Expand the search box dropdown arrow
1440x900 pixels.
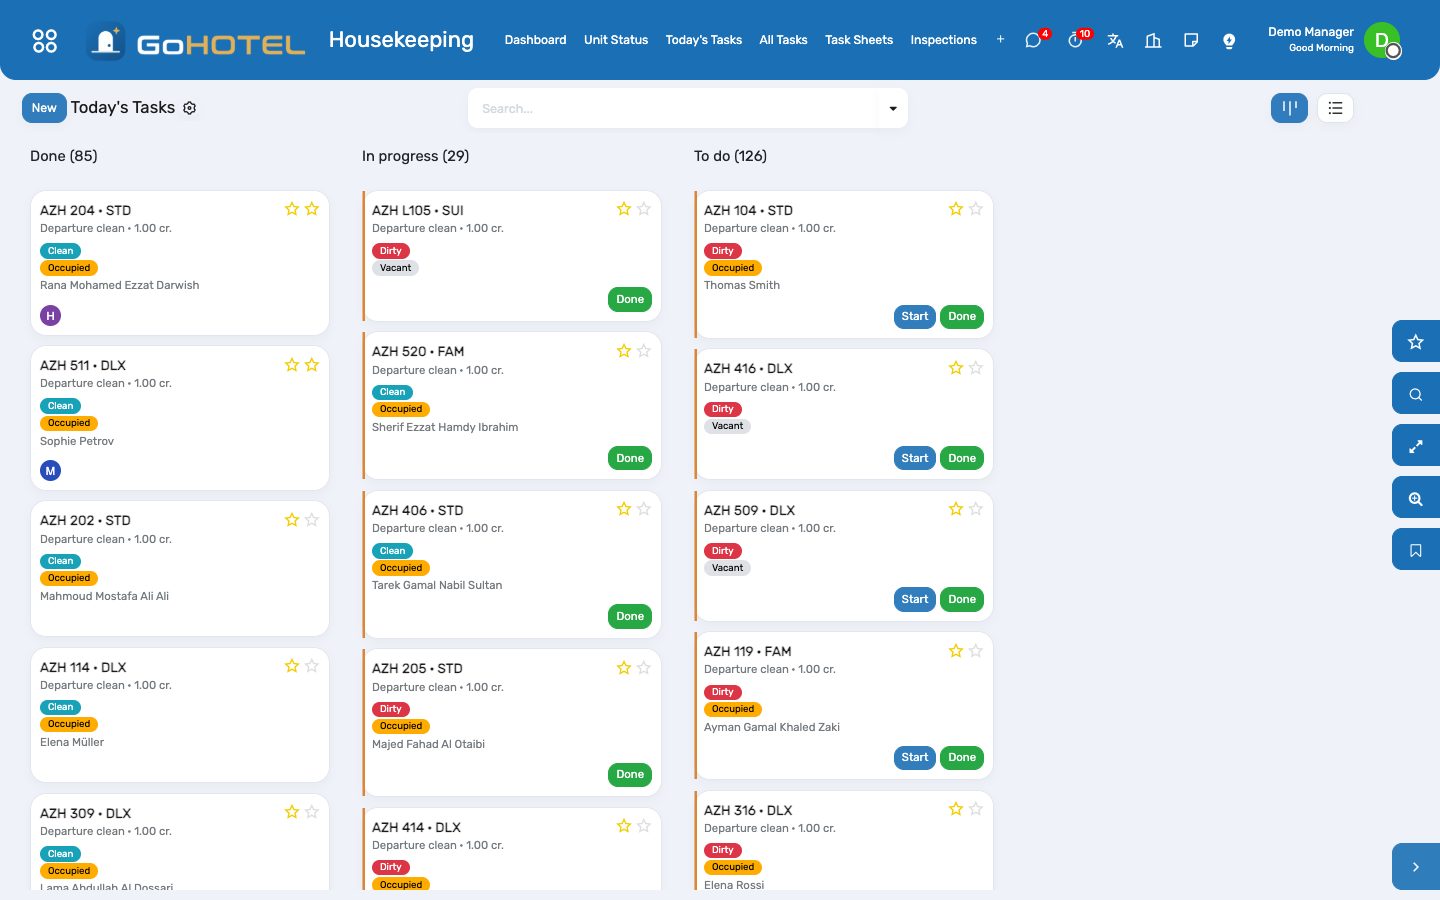pyautogui.click(x=893, y=108)
